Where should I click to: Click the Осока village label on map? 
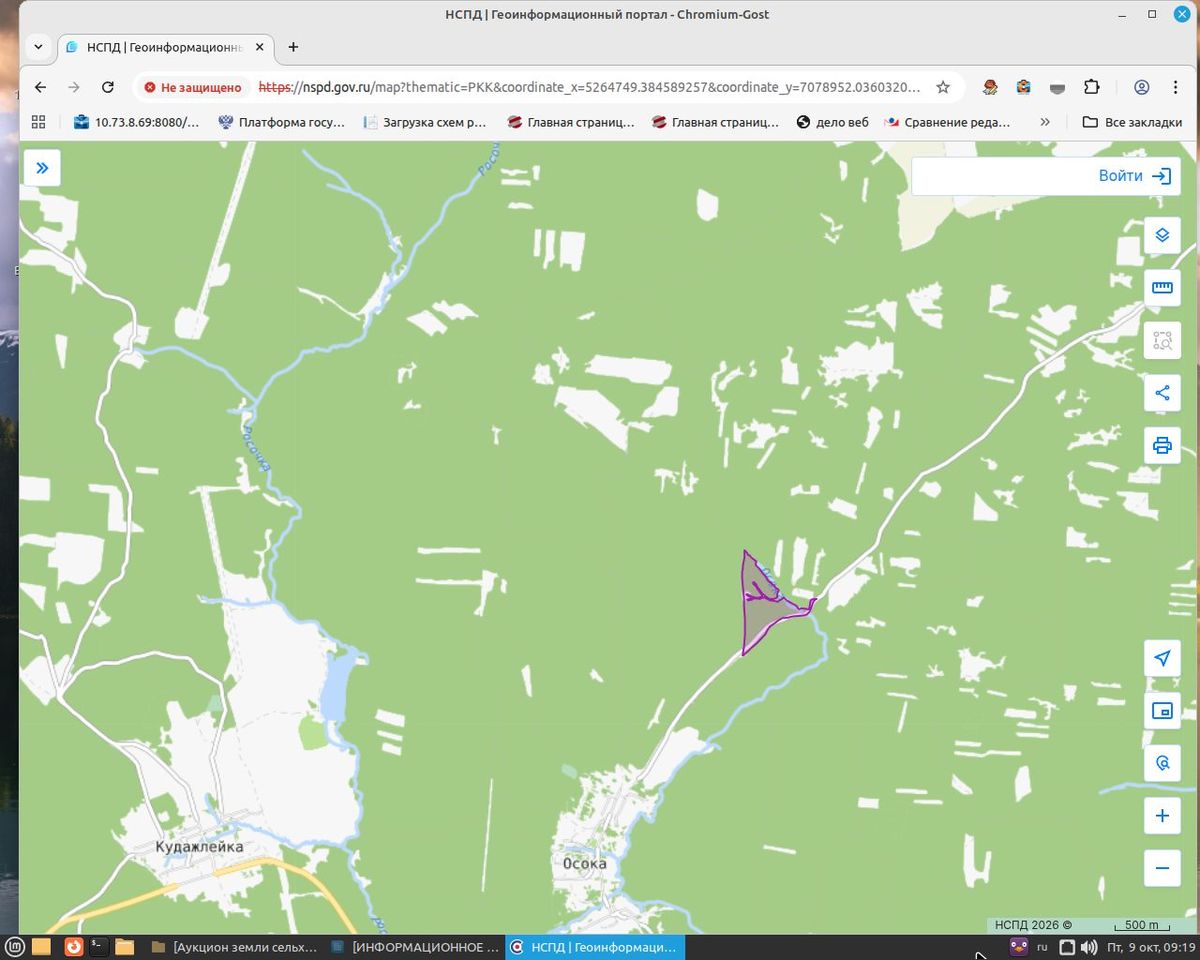(584, 863)
